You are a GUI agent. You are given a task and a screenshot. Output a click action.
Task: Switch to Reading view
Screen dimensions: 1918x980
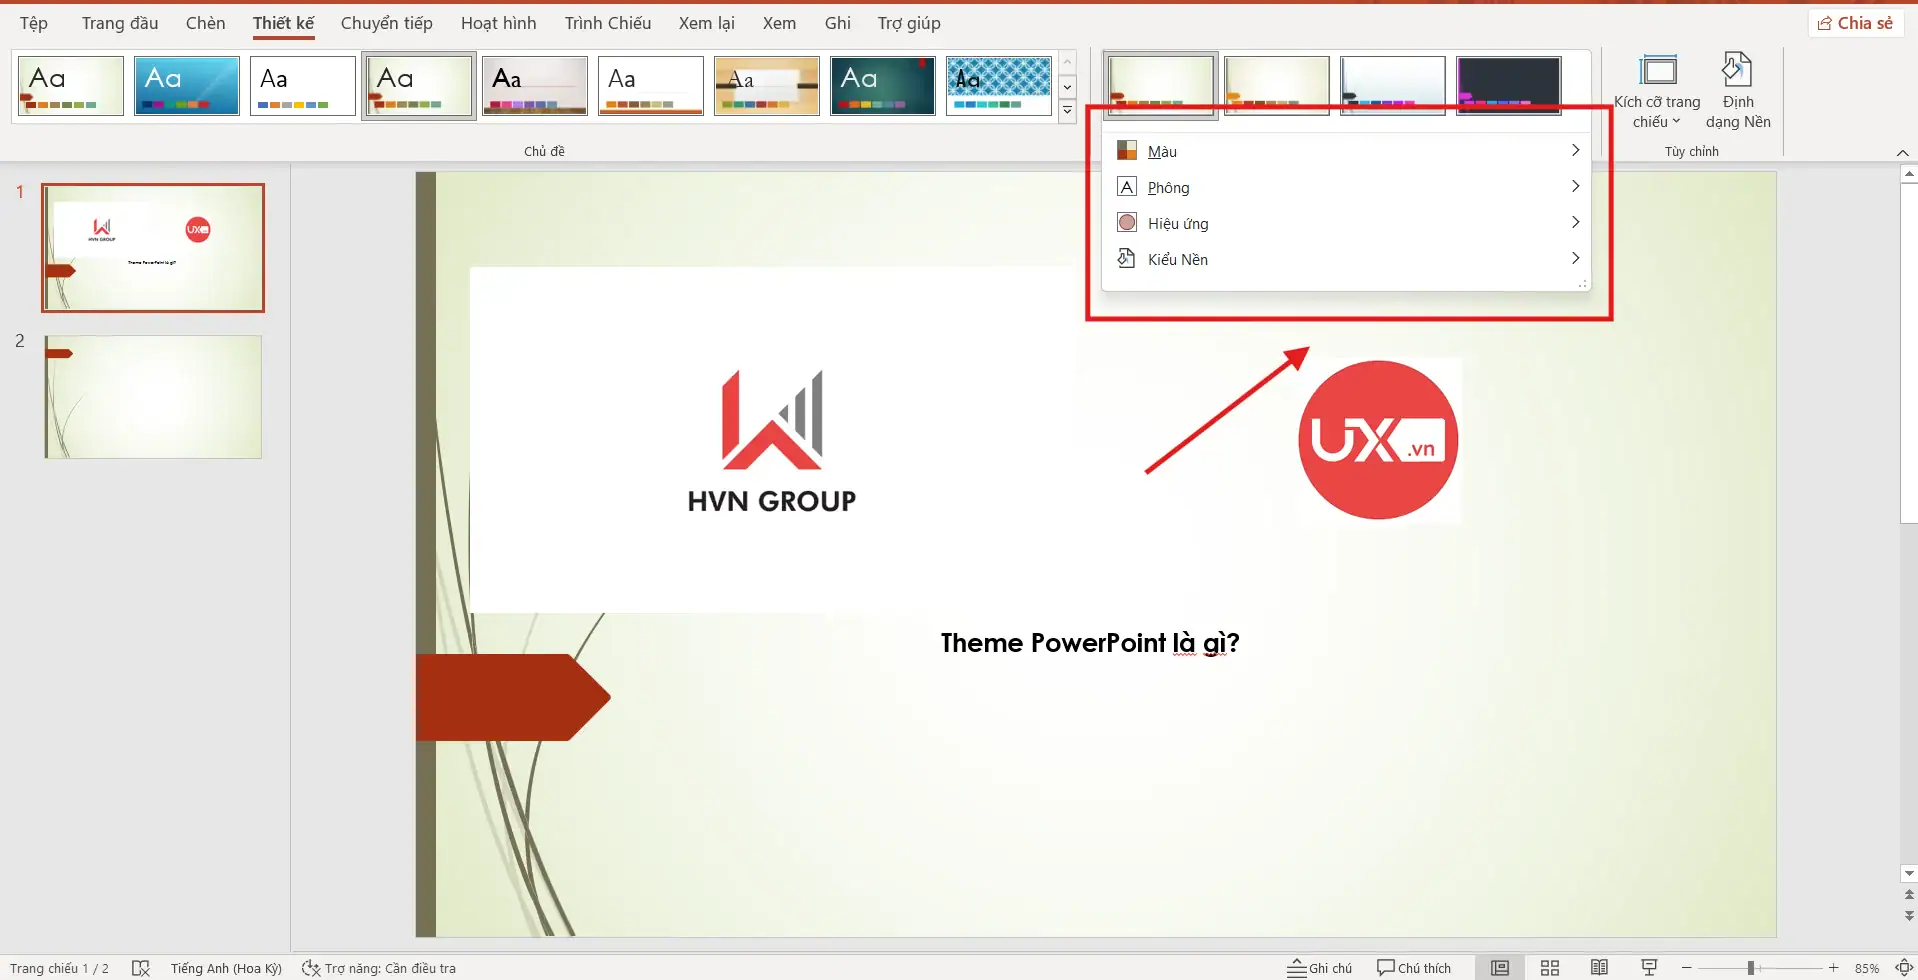pos(1600,968)
